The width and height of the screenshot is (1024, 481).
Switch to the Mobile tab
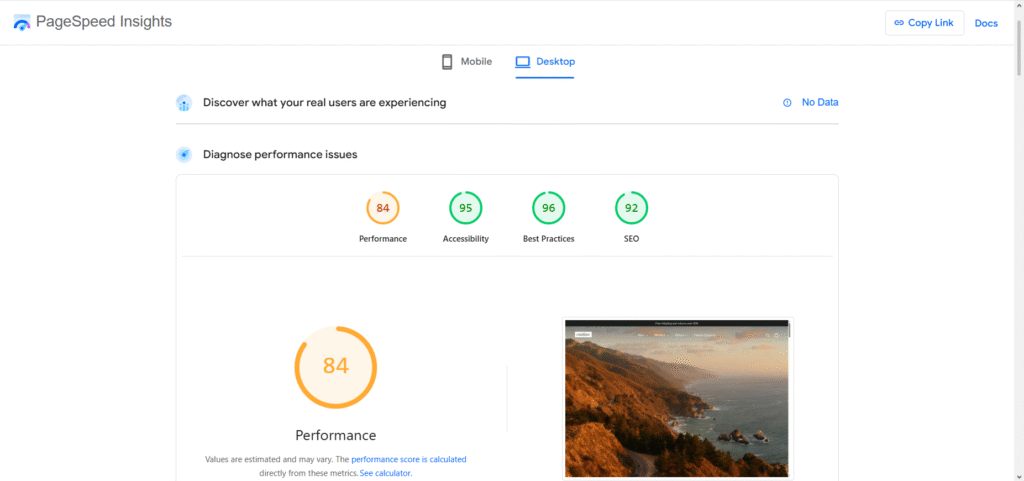467,62
